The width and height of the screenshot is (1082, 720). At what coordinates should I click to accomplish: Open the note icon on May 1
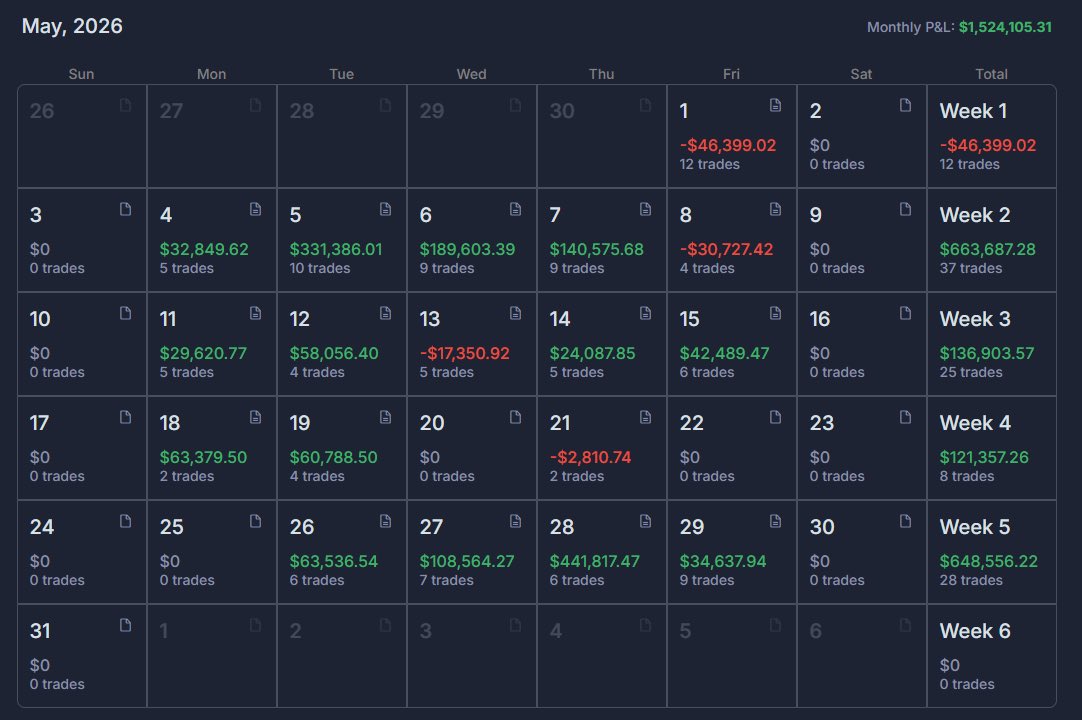775,105
